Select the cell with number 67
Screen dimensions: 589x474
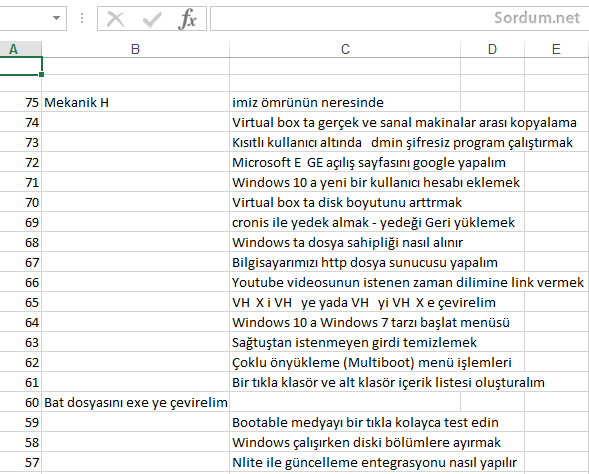(x=21, y=262)
